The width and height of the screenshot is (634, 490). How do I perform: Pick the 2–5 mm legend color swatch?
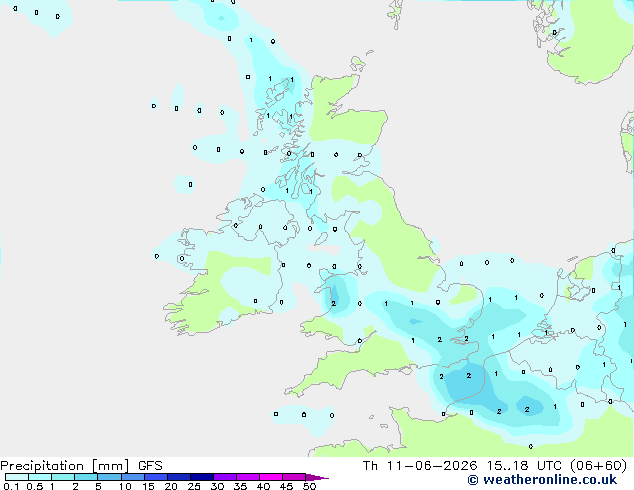click(86, 477)
